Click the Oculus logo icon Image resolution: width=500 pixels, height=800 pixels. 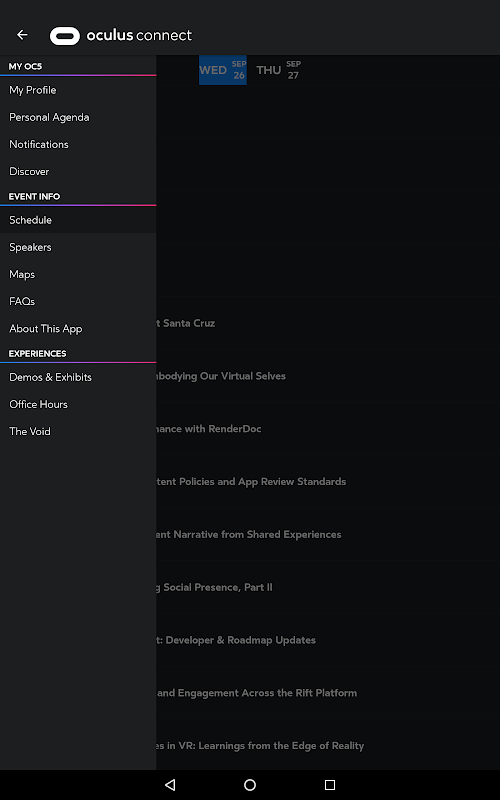[x=65, y=36]
